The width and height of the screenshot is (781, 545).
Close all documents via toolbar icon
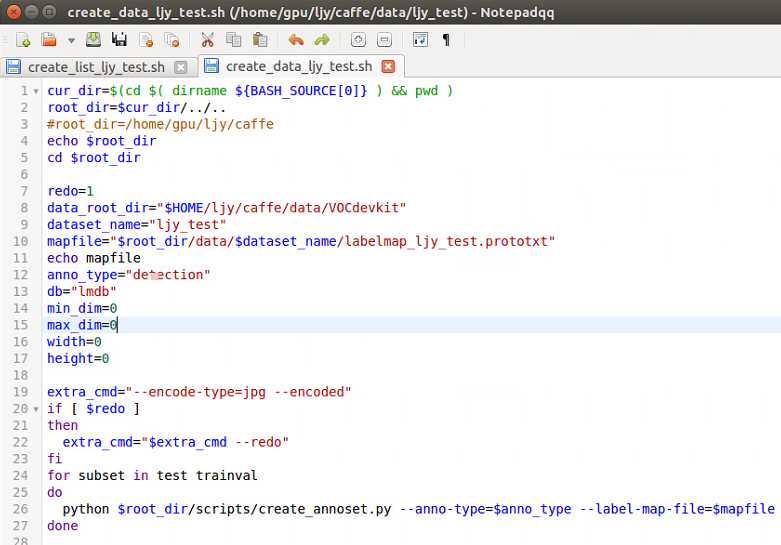pos(172,40)
